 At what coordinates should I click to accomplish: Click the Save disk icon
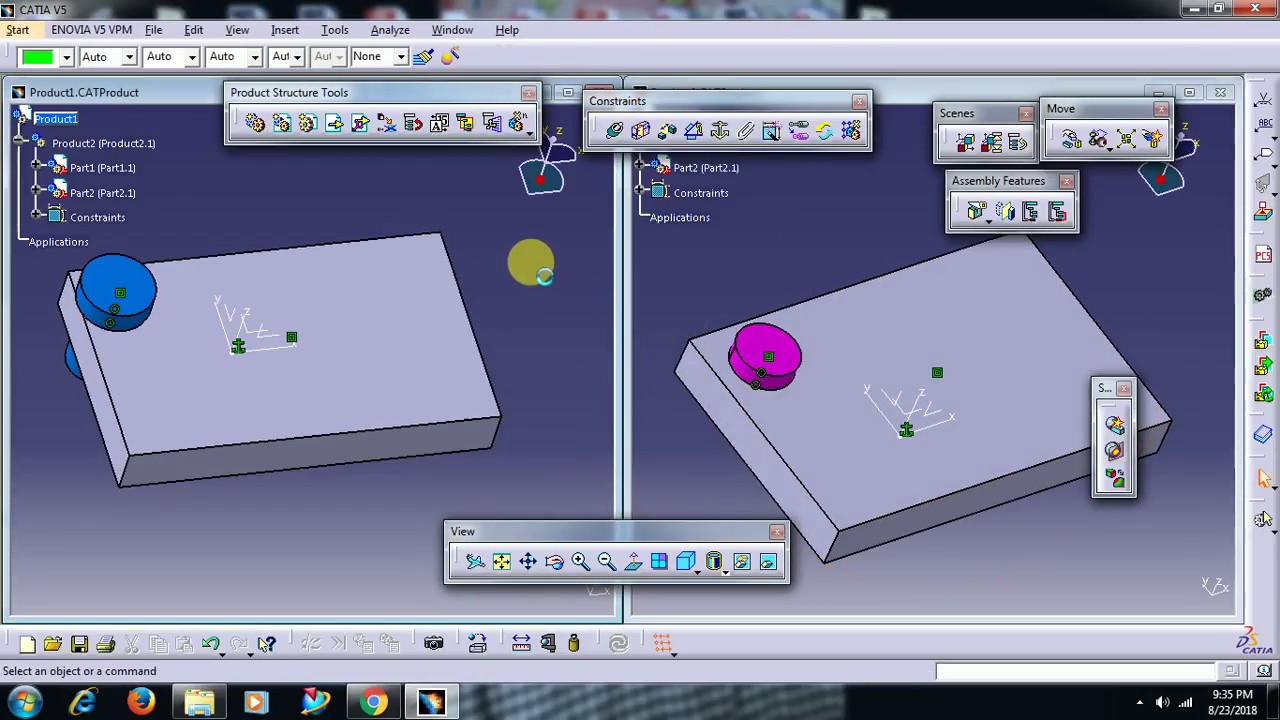(79, 644)
